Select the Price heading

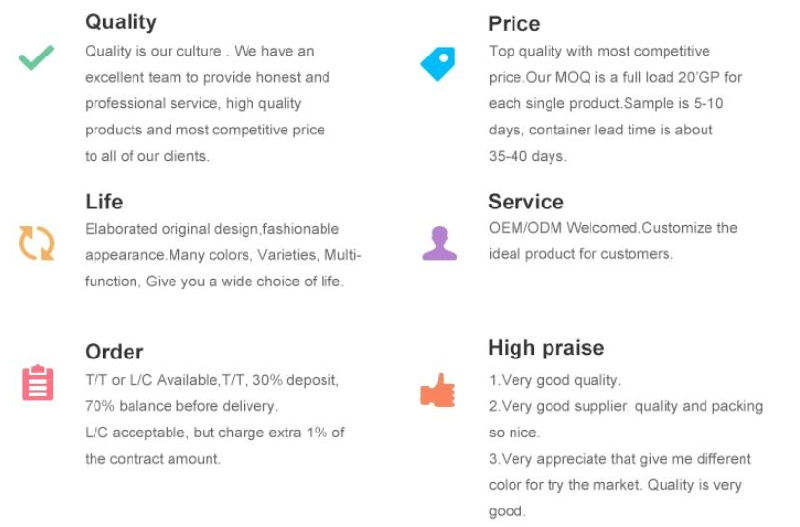pos(514,23)
